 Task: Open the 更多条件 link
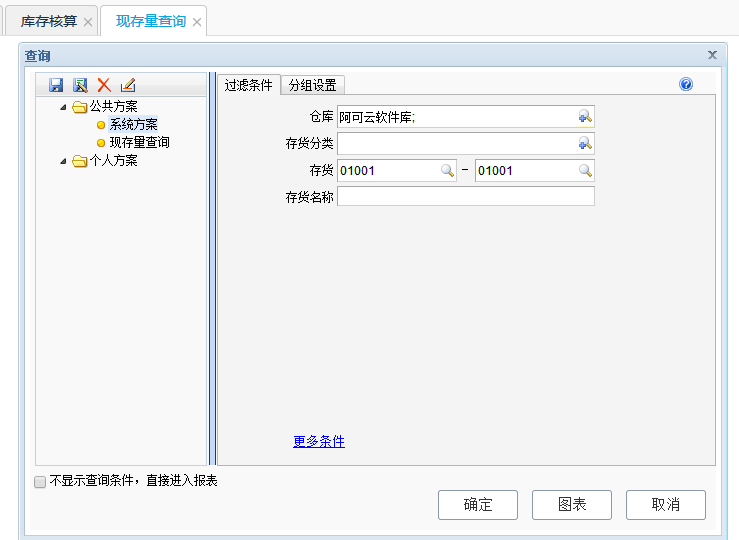(319, 442)
